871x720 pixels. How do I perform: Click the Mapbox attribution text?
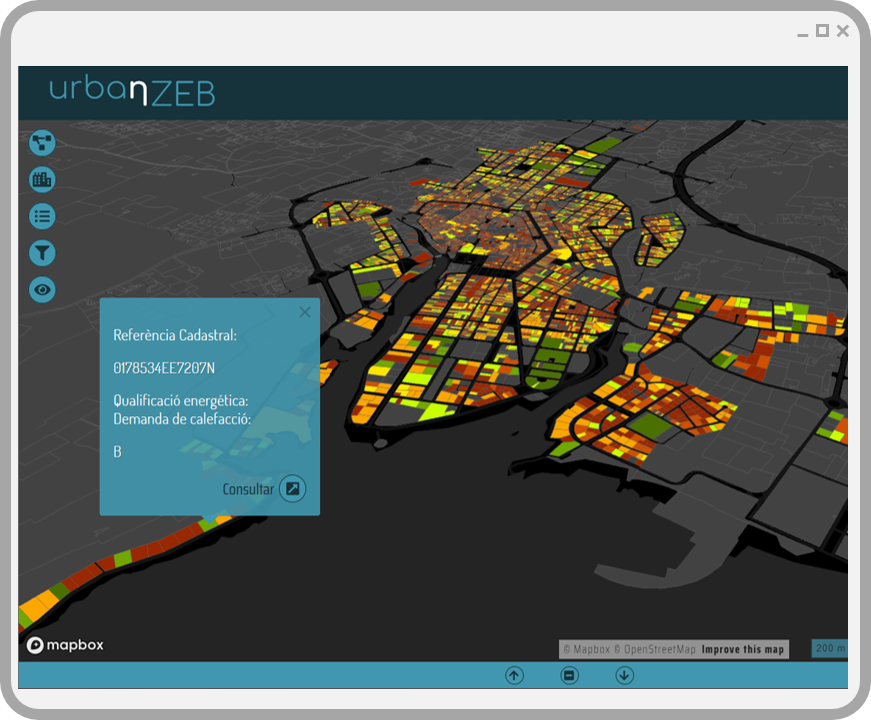[587, 649]
